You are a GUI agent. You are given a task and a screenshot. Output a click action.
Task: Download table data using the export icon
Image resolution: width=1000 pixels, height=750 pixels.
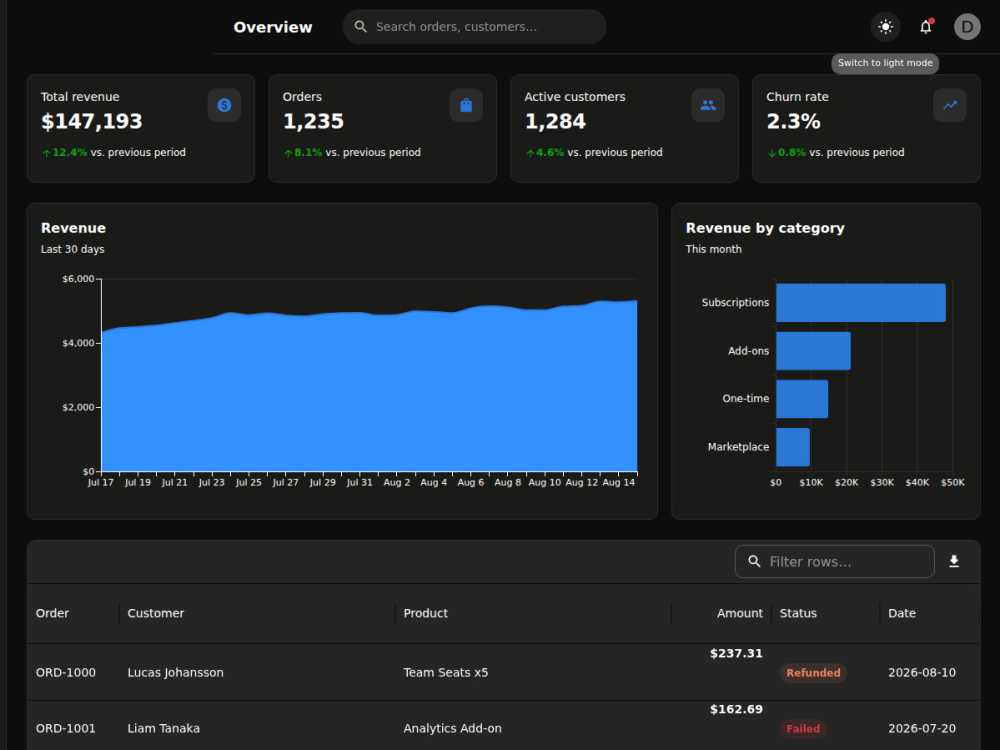[954, 561]
